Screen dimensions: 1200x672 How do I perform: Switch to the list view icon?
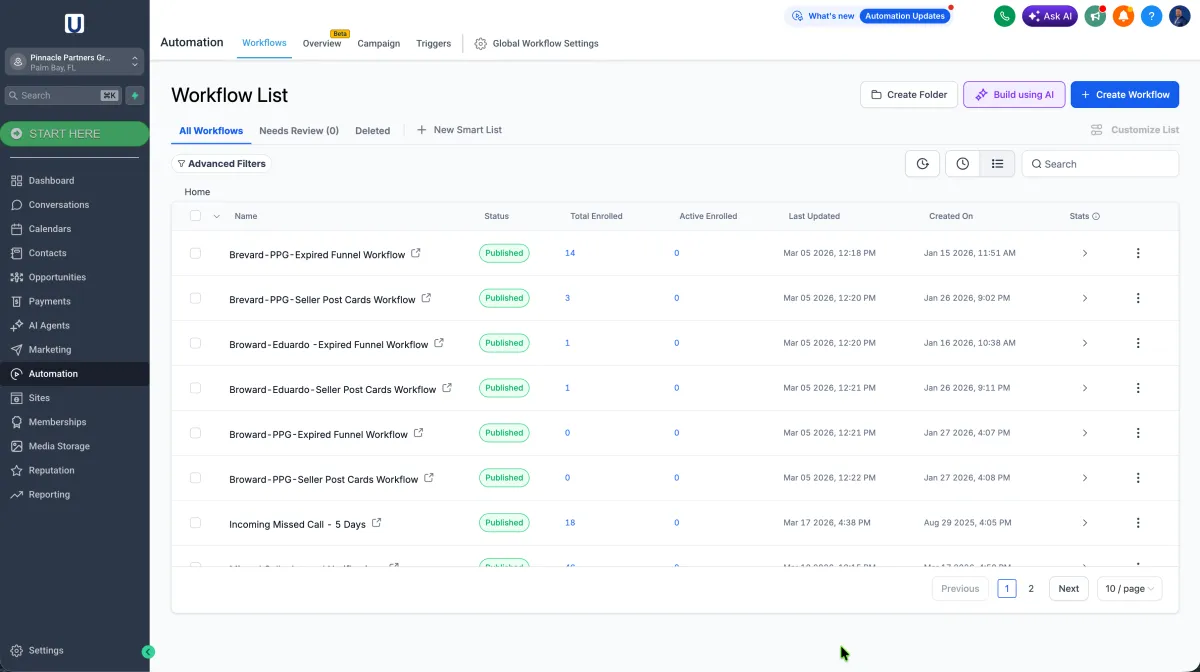click(x=997, y=164)
